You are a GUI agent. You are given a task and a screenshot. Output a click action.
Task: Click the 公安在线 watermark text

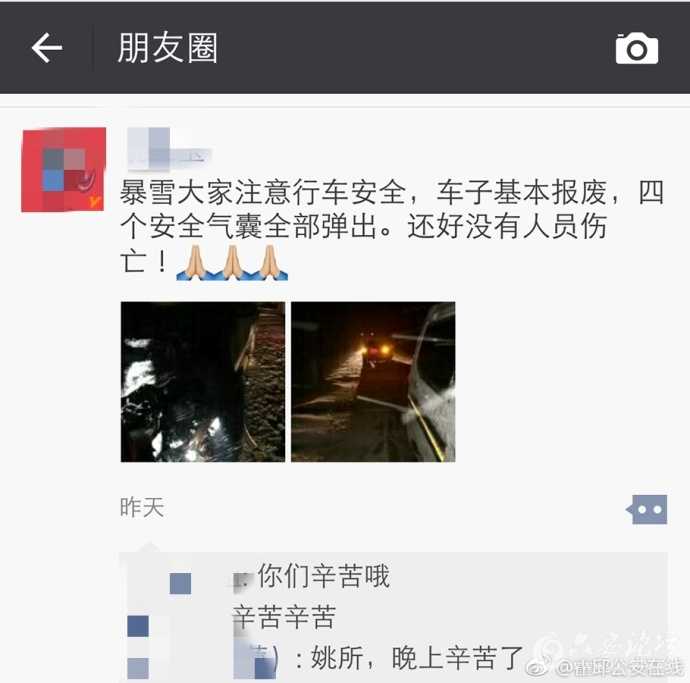(620, 668)
